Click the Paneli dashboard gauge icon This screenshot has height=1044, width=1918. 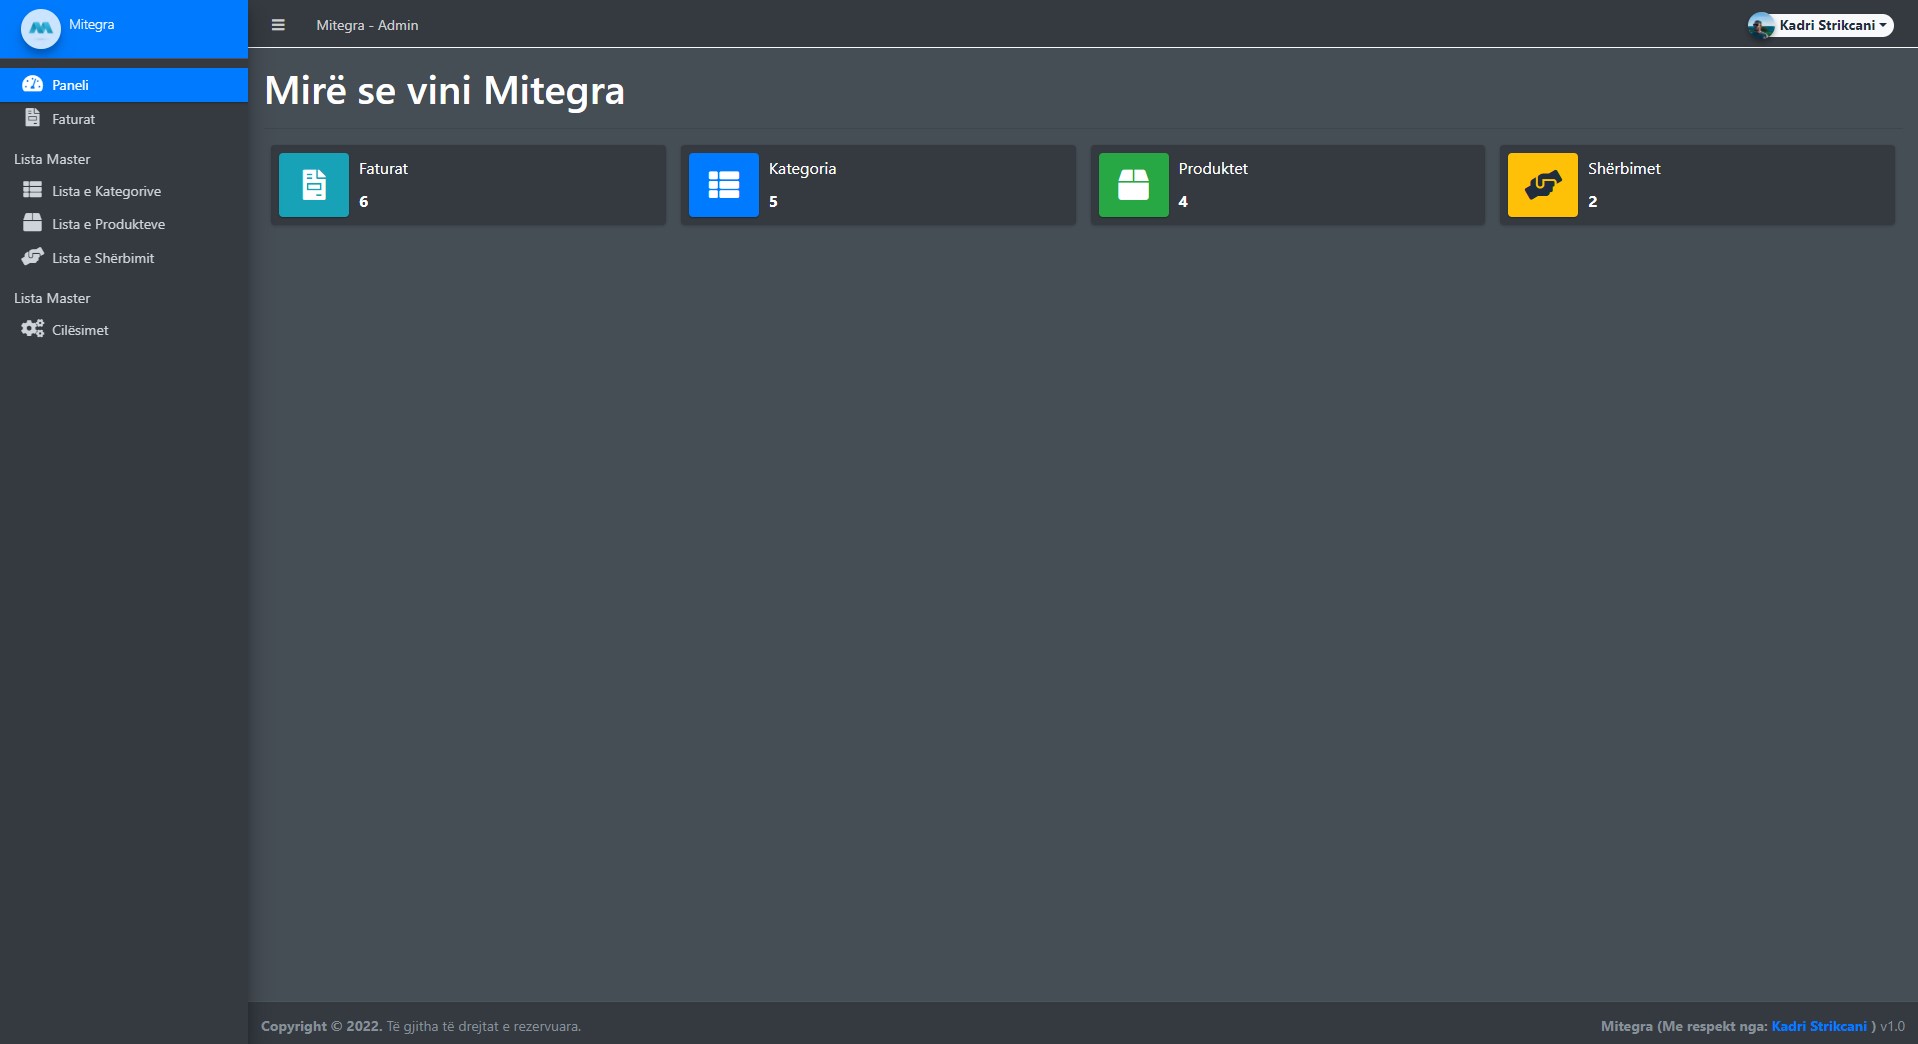[32, 84]
